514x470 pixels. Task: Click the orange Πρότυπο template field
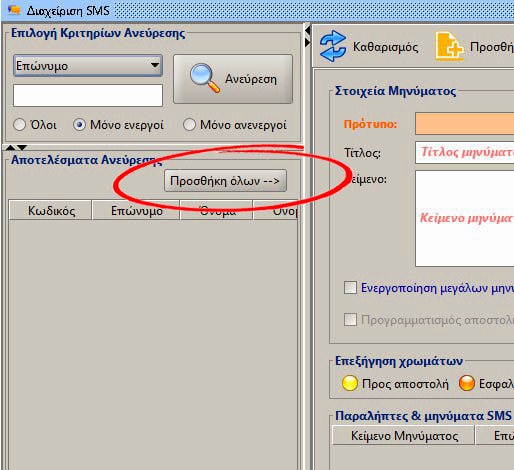coord(464,124)
